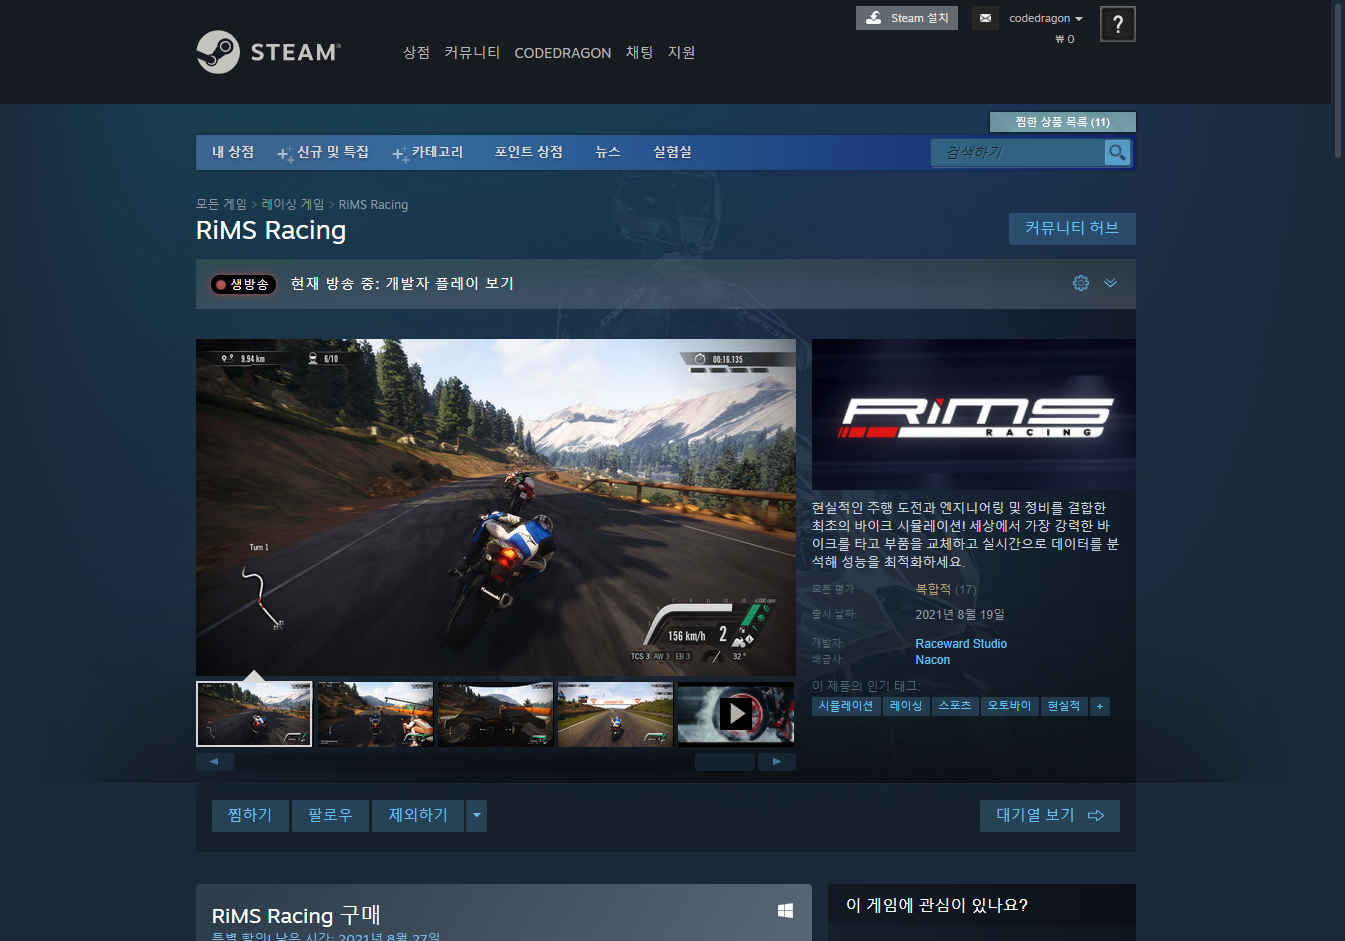Viewport: 1345px width, 941px height.
Task: Open the 커뮤니티 허브 button
Action: [1072, 229]
